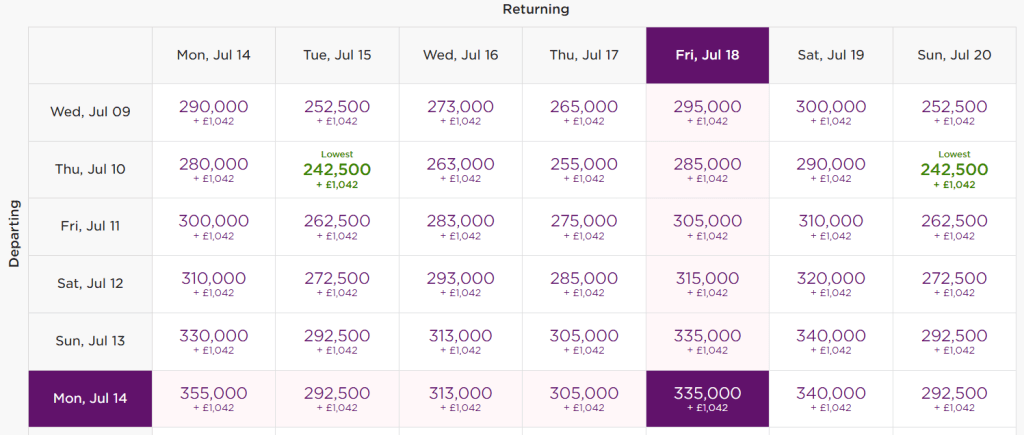Pick the 355,000 fare departing Mon, Jul 14
1024x435 pixels.
click(213, 399)
